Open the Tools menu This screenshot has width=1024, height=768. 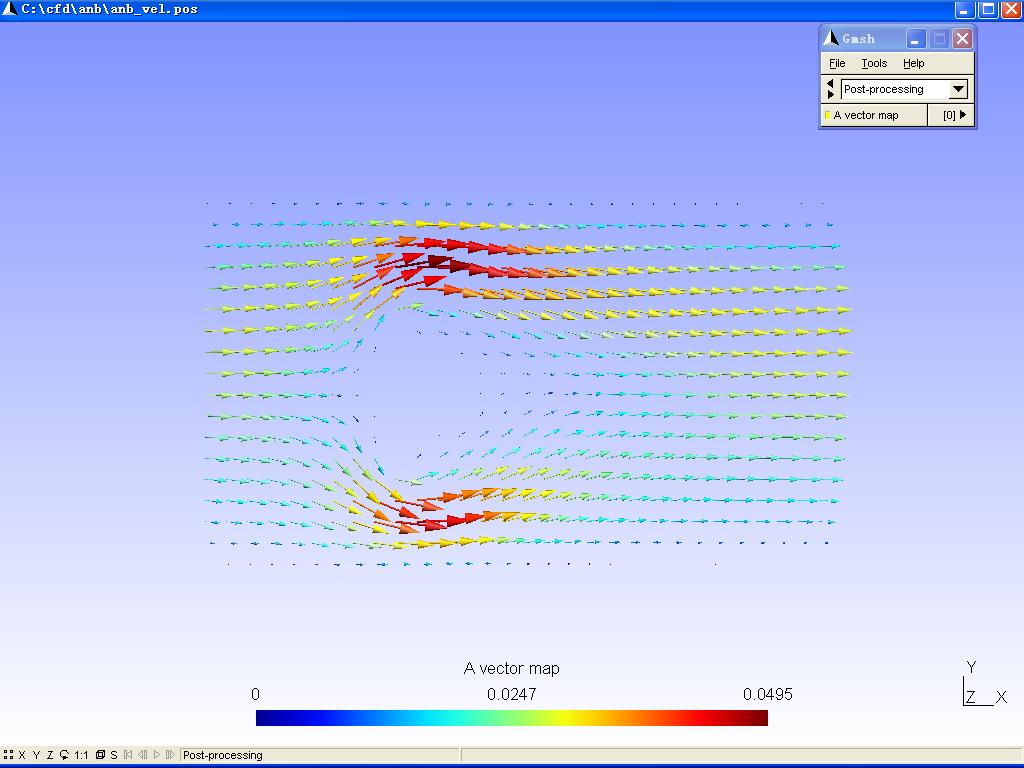(874, 63)
